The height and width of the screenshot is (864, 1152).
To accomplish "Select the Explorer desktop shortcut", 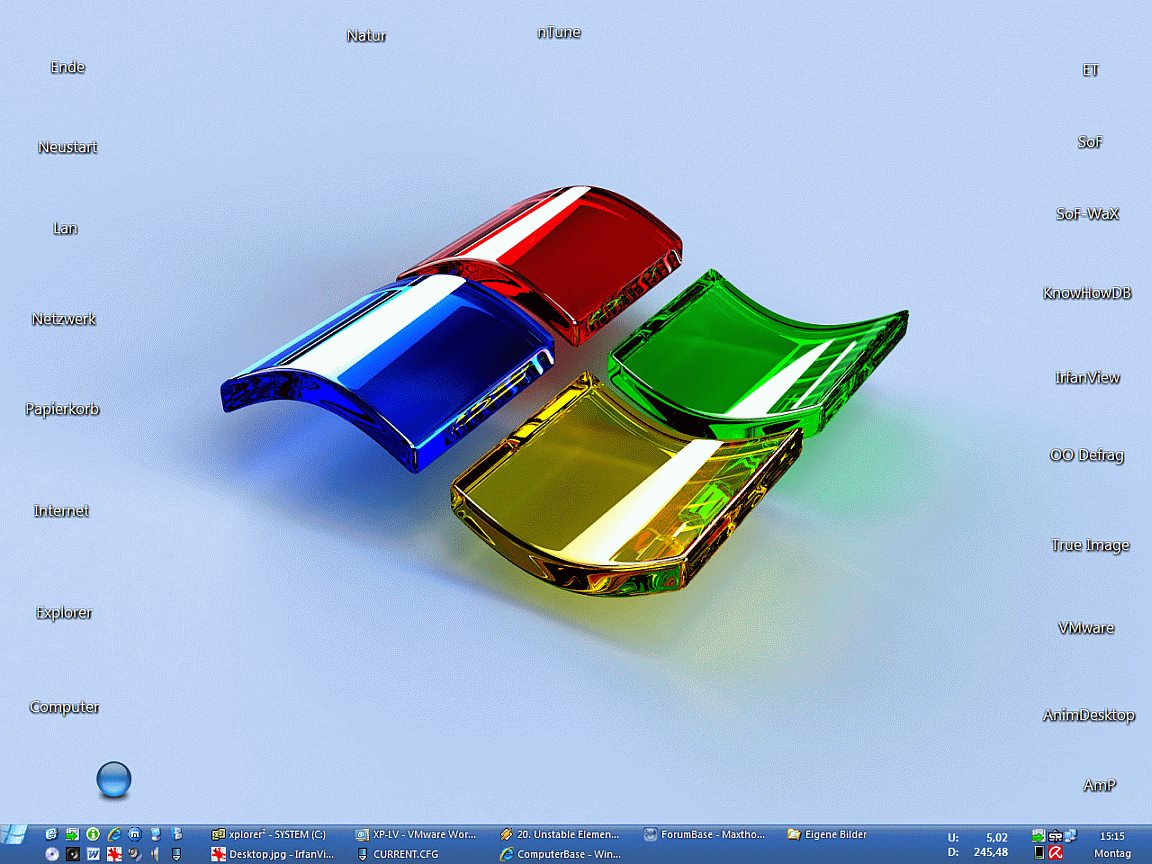I will (64, 612).
